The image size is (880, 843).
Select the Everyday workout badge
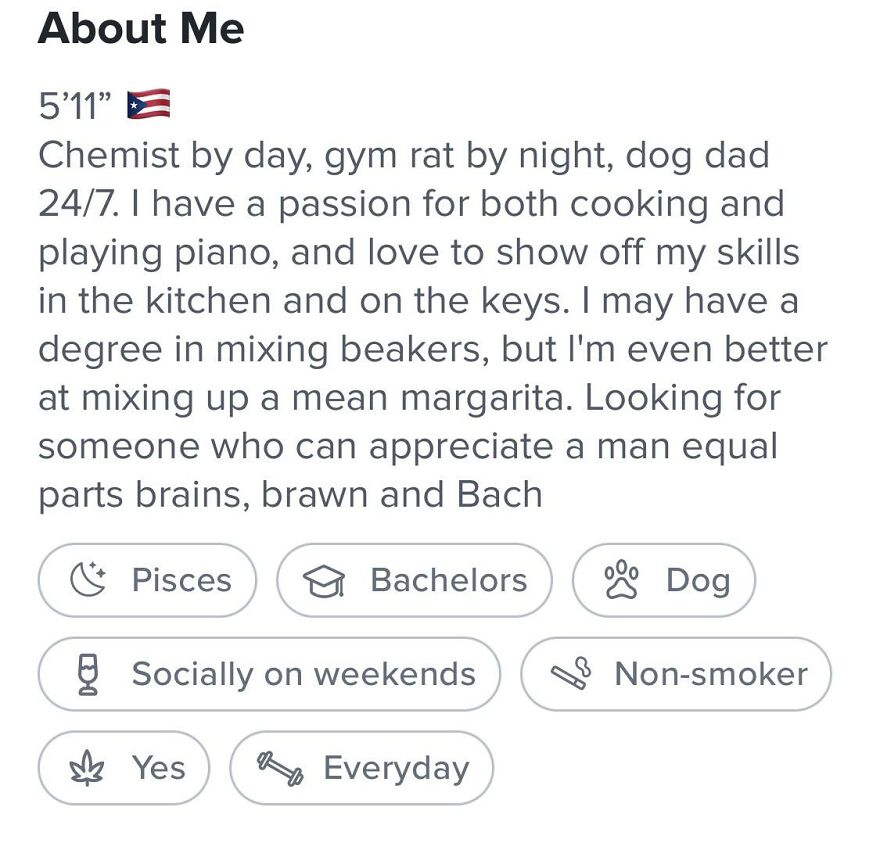(x=361, y=767)
